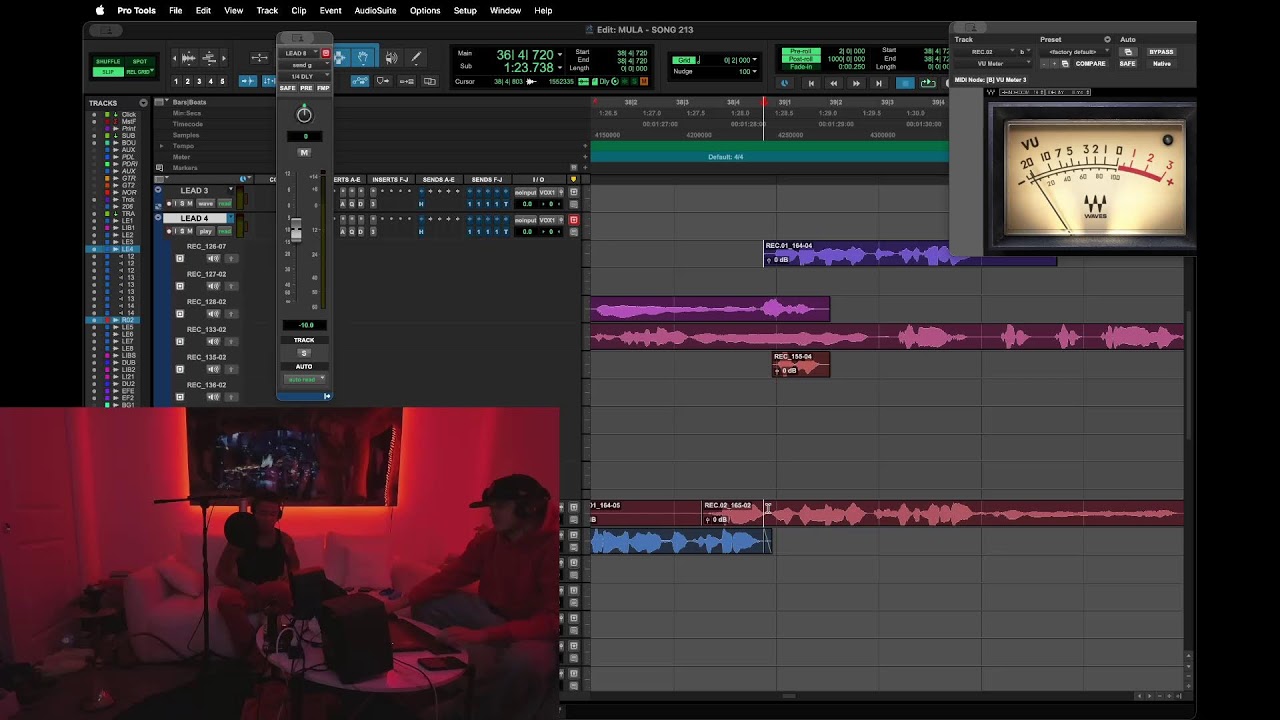Click the REC_155-04 audio clip
Viewport: 1280px width, 720px height.
[x=801, y=364]
